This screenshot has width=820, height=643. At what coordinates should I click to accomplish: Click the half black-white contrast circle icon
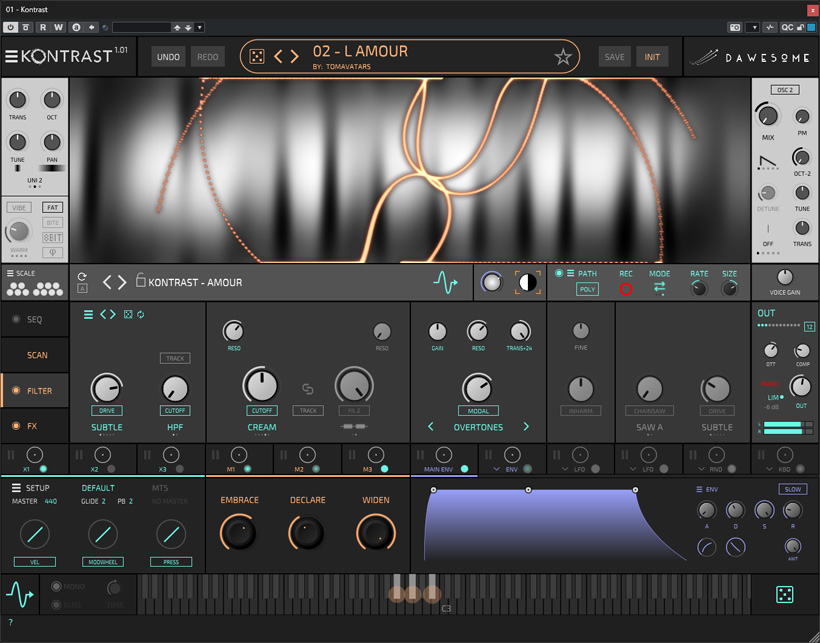(x=527, y=283)
